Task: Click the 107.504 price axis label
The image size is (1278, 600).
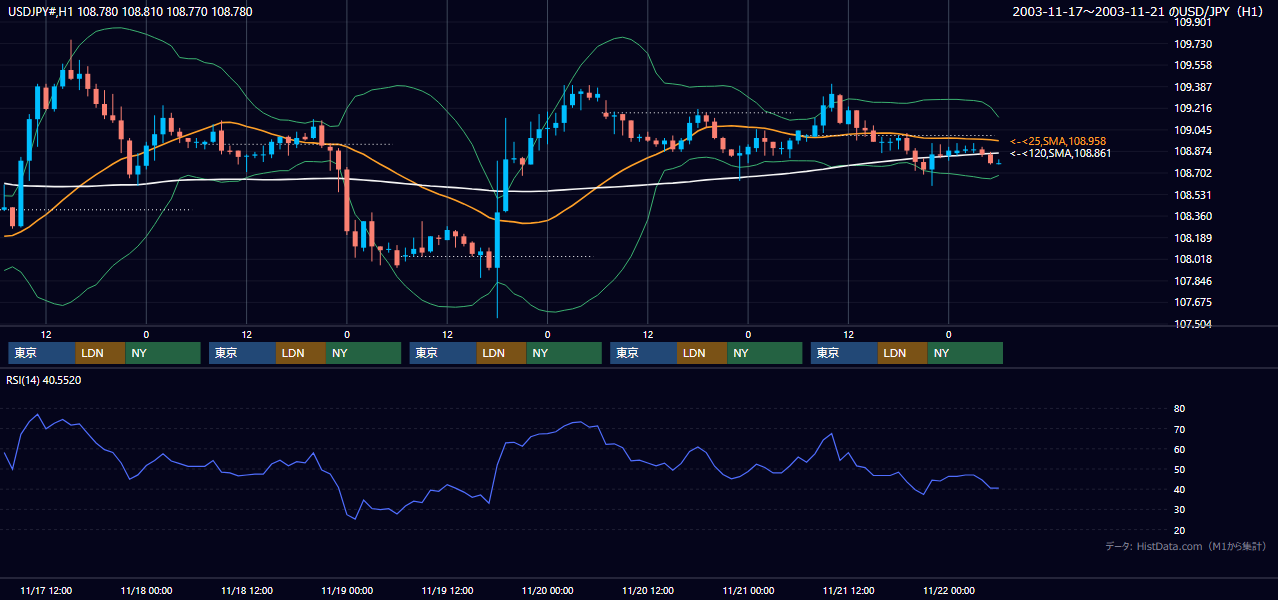Action: pyautogui.click(x=1193, y=324)
